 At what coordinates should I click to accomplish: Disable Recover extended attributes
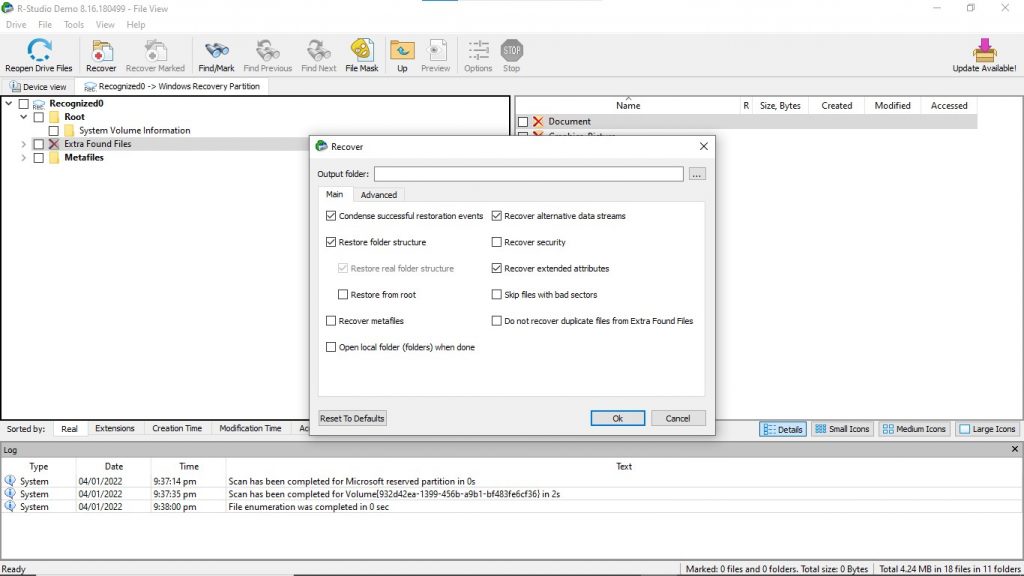point(496,268)
